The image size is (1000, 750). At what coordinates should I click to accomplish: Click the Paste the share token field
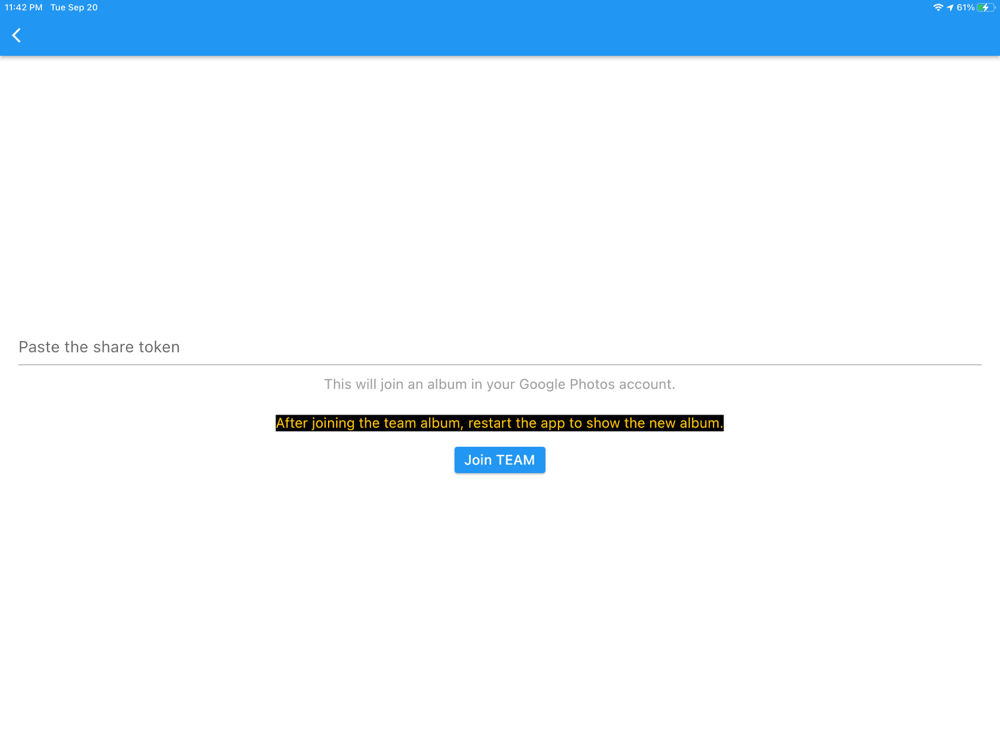(499, 347)
